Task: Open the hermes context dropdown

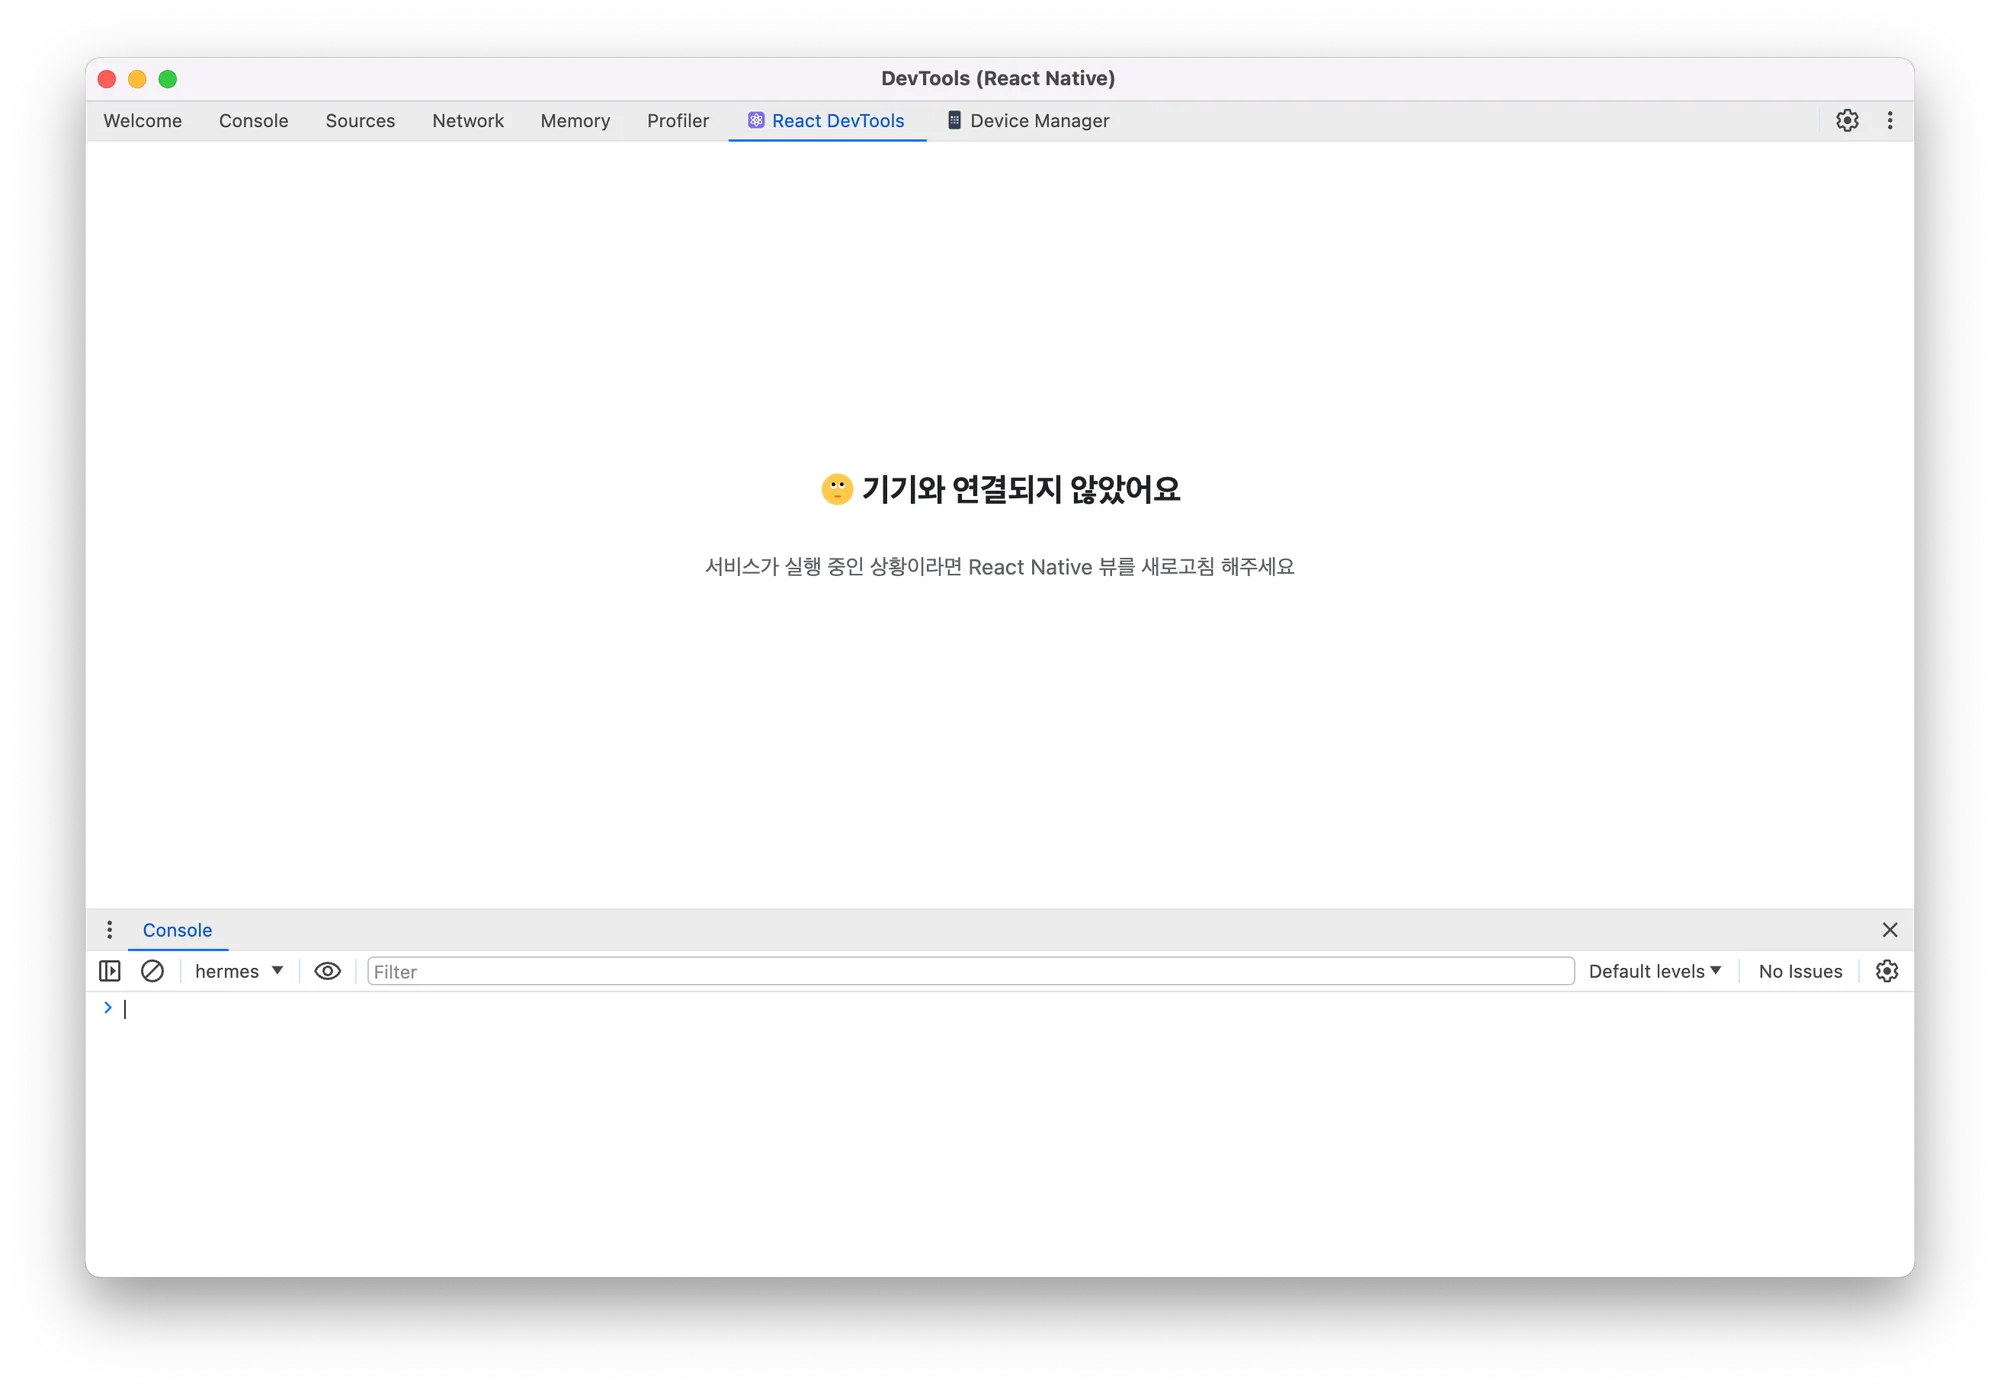Action: [x=238, y=971]
